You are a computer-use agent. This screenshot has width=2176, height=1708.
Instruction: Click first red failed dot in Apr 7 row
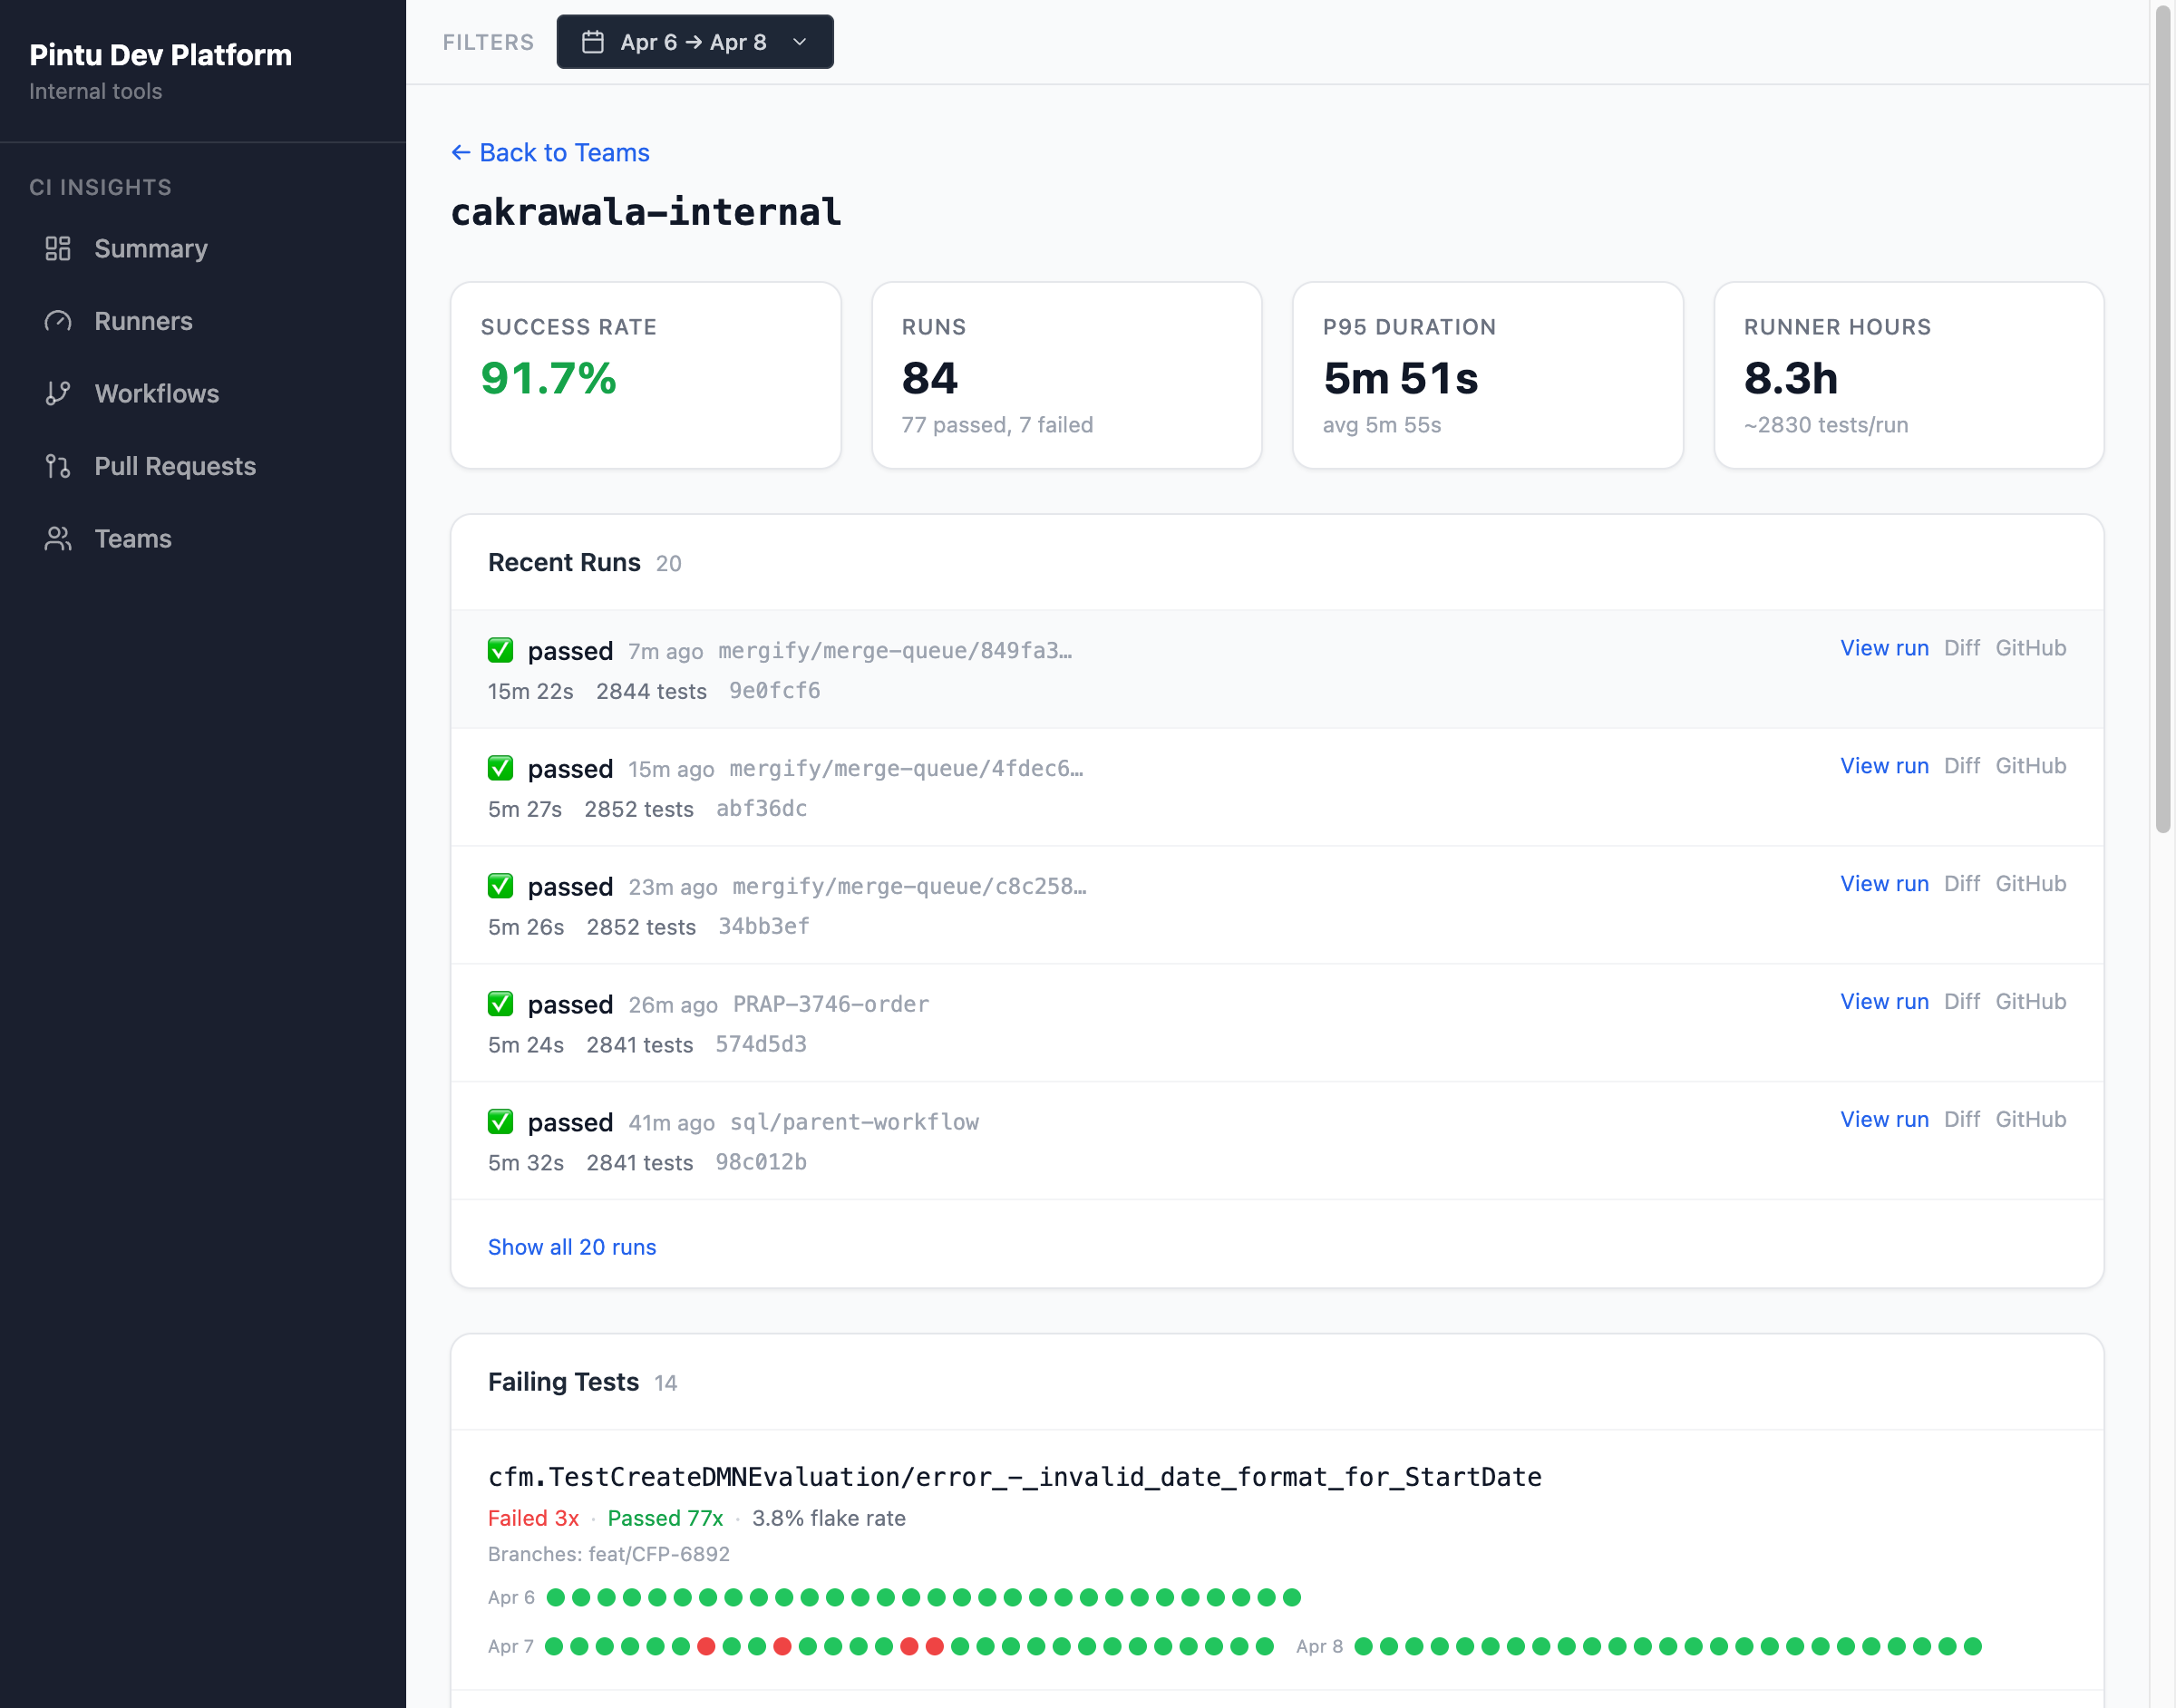point(706,1646)
